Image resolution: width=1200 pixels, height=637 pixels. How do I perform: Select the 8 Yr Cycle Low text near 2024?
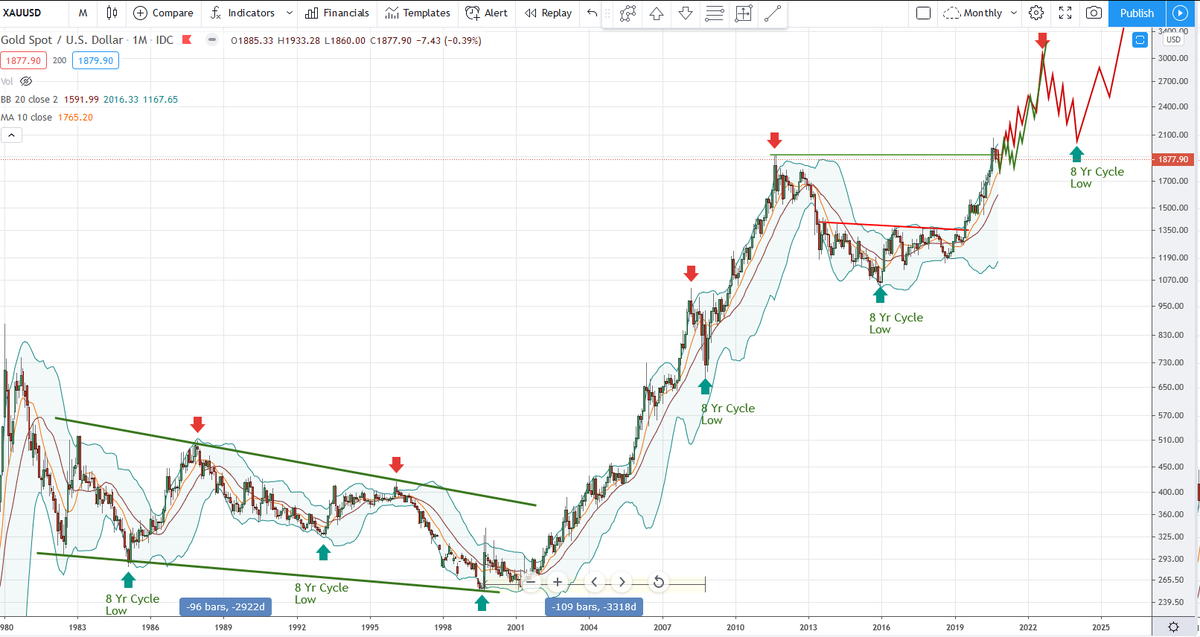pos(1096,177)
